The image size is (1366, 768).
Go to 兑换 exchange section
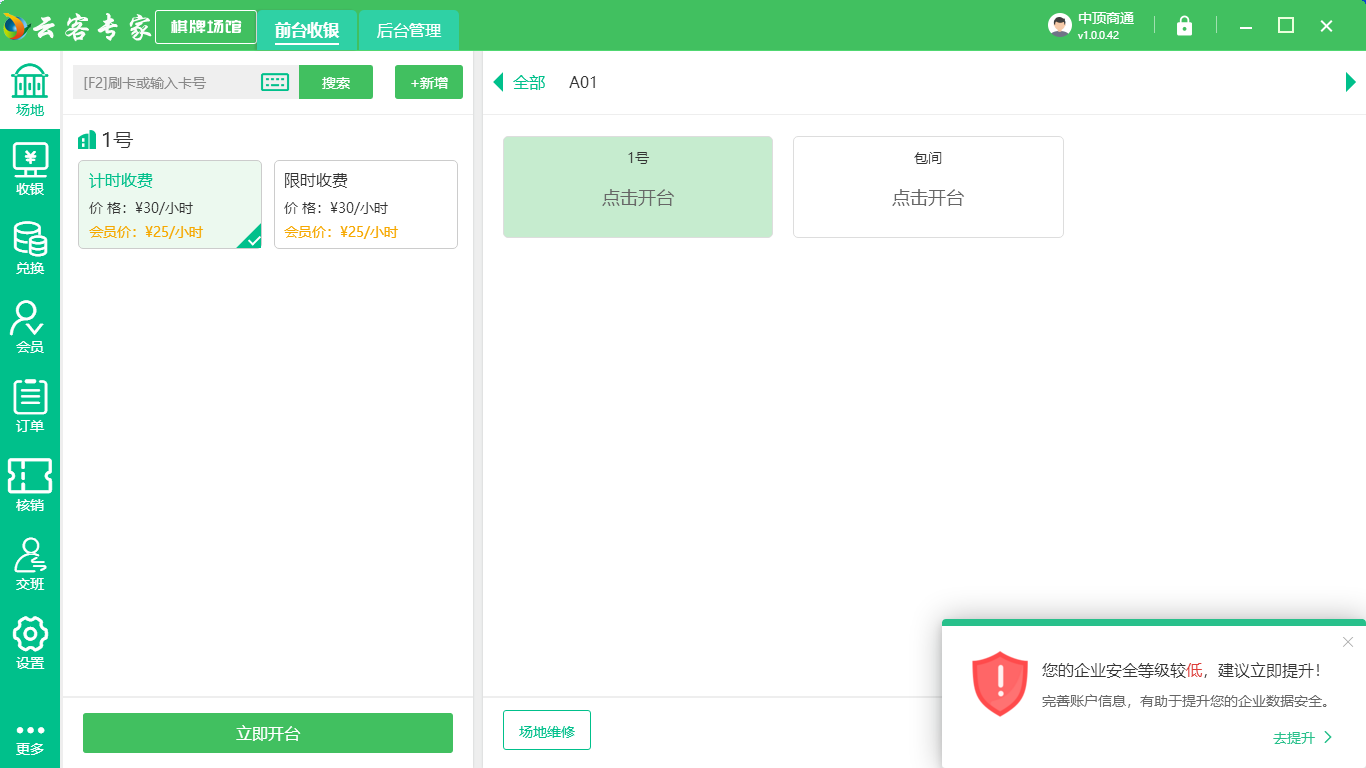(x=30, y=248)
